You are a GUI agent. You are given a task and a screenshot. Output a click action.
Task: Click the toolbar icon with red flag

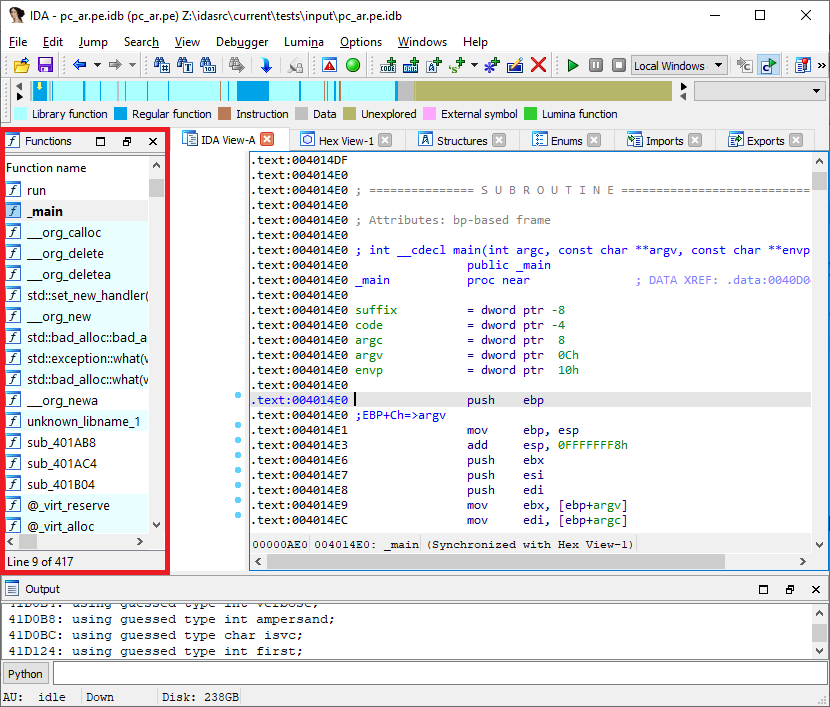point(802,65)
